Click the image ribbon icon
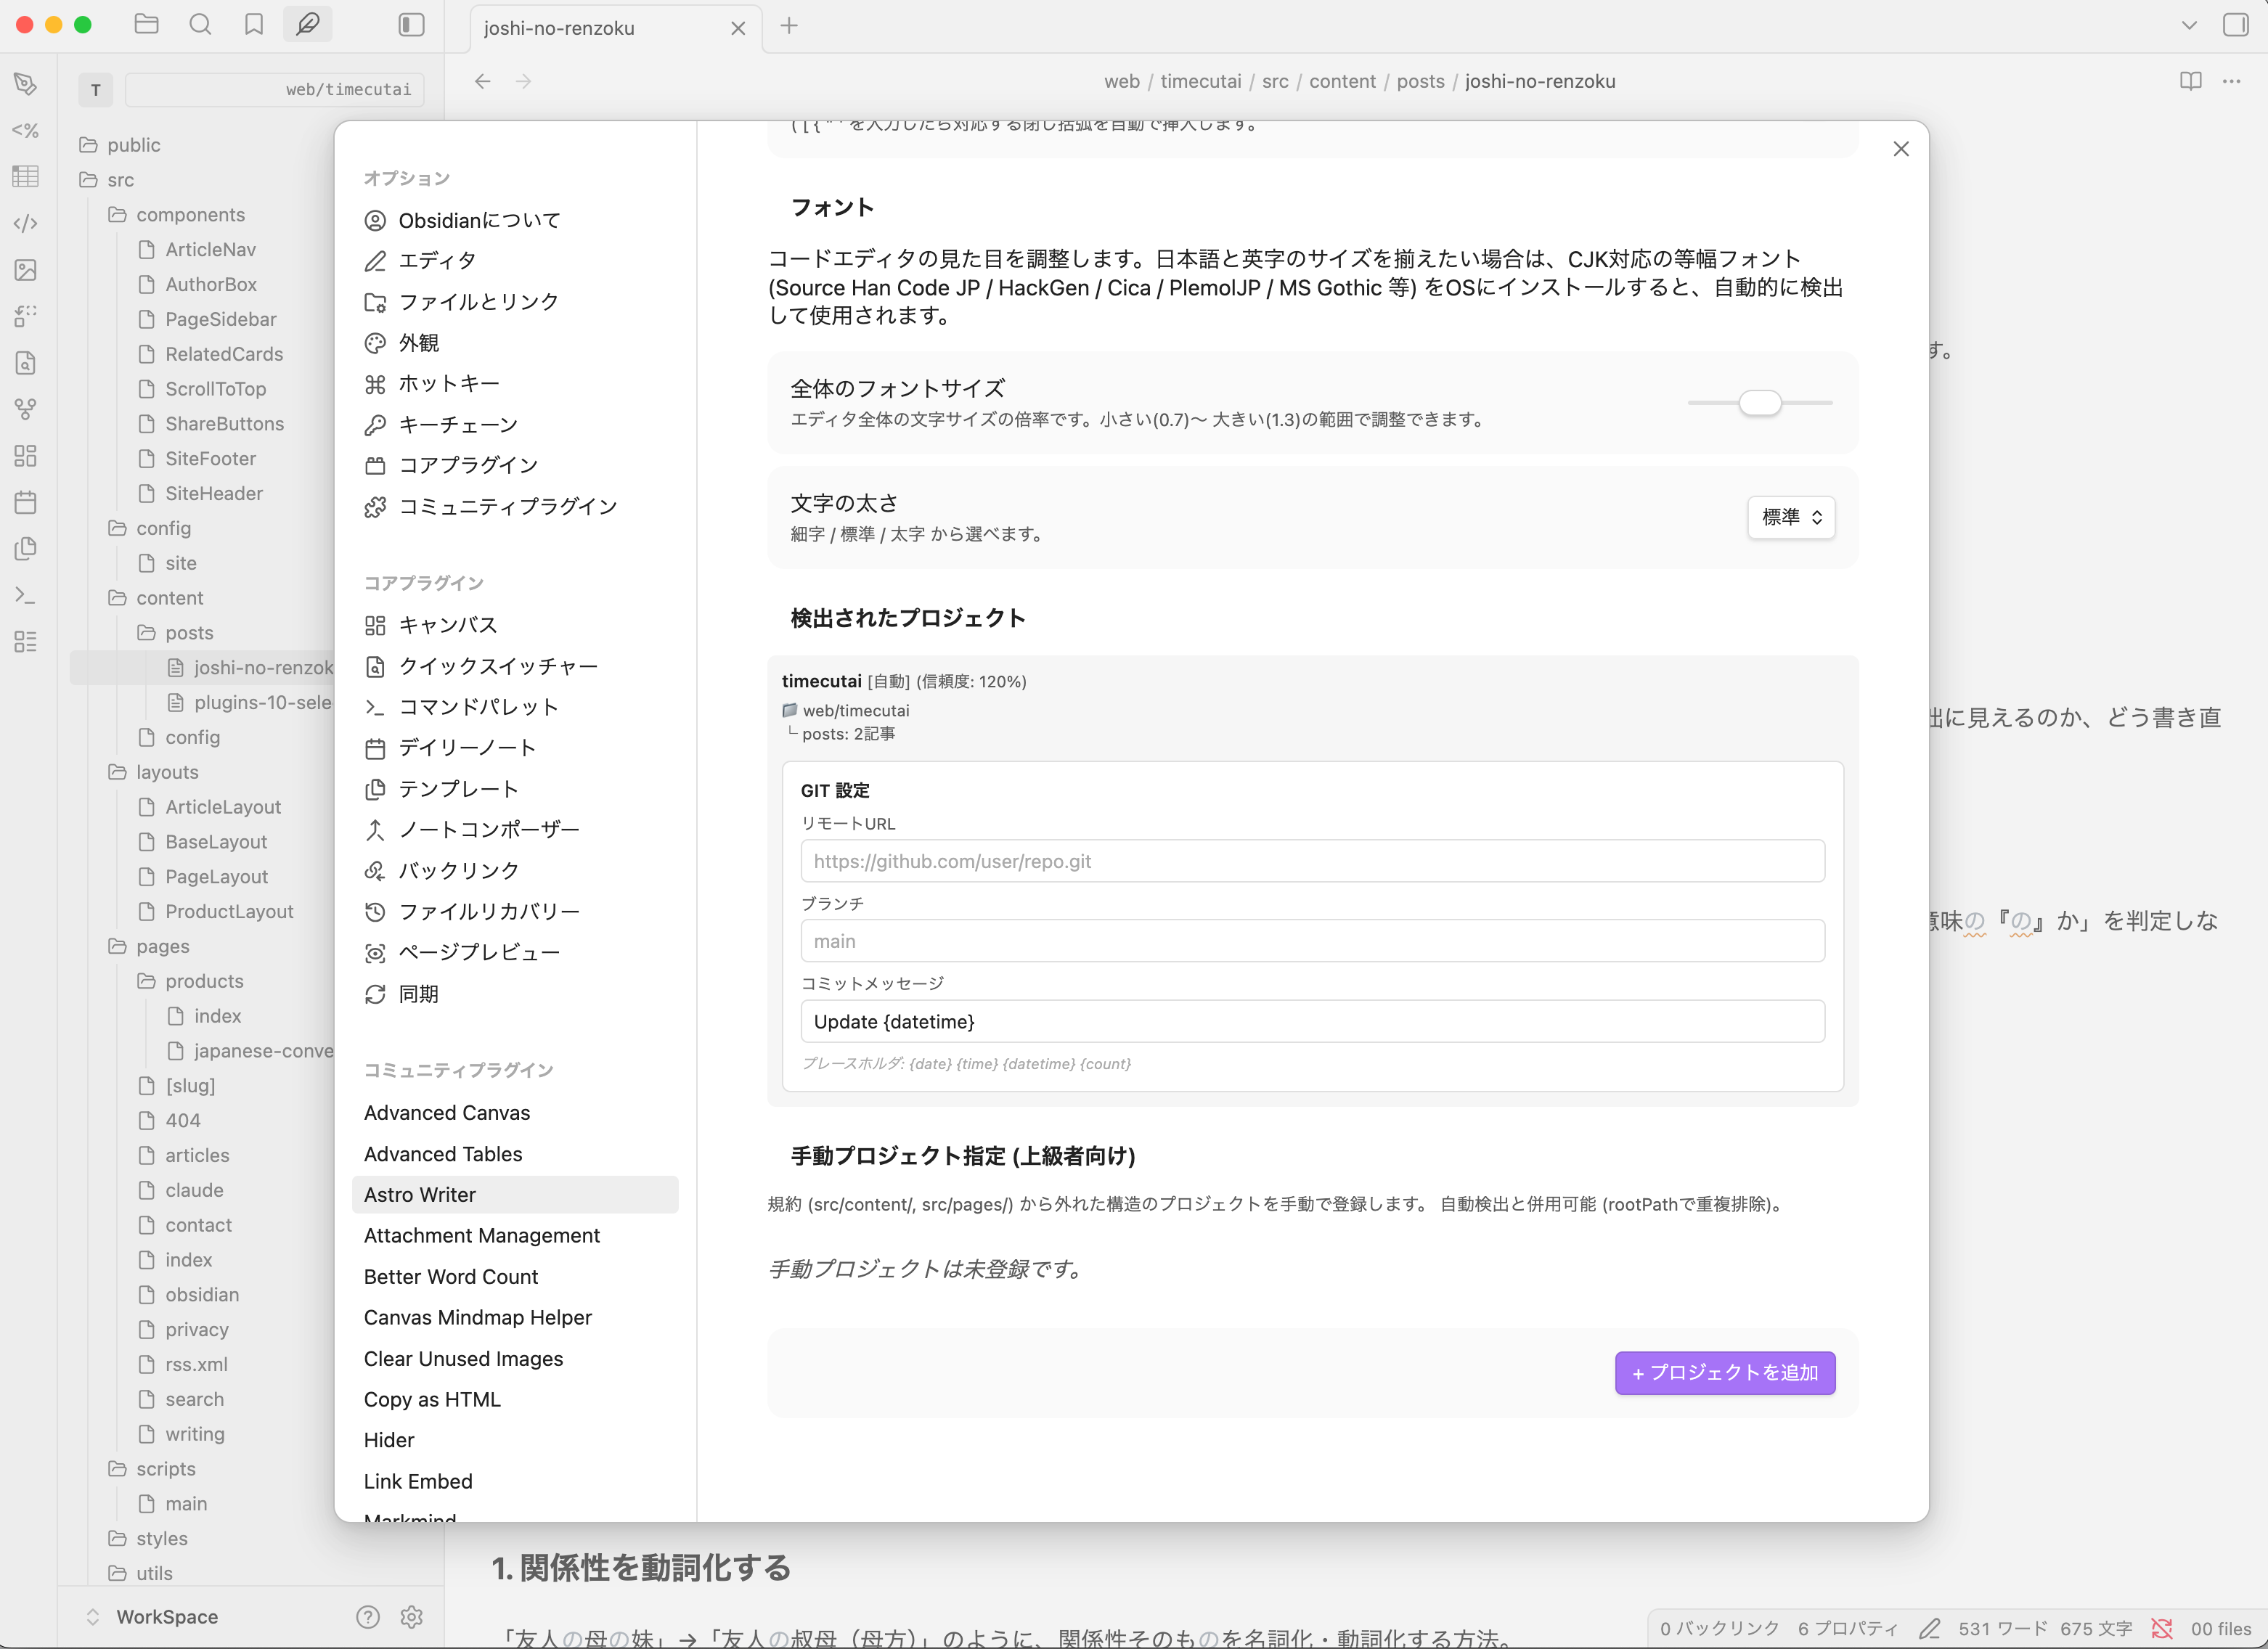This screenshot has width=2268, height=1649. click(26, 270)
